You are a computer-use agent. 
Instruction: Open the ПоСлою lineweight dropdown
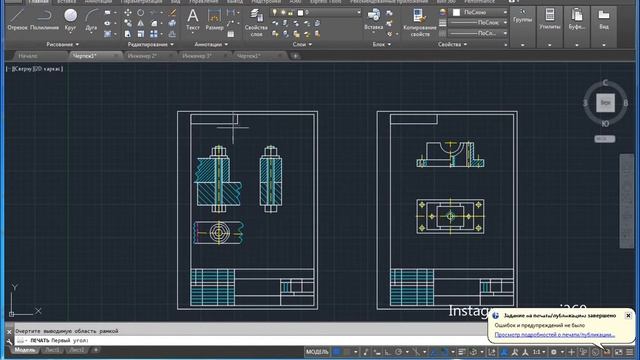click(x=478, y=22)
